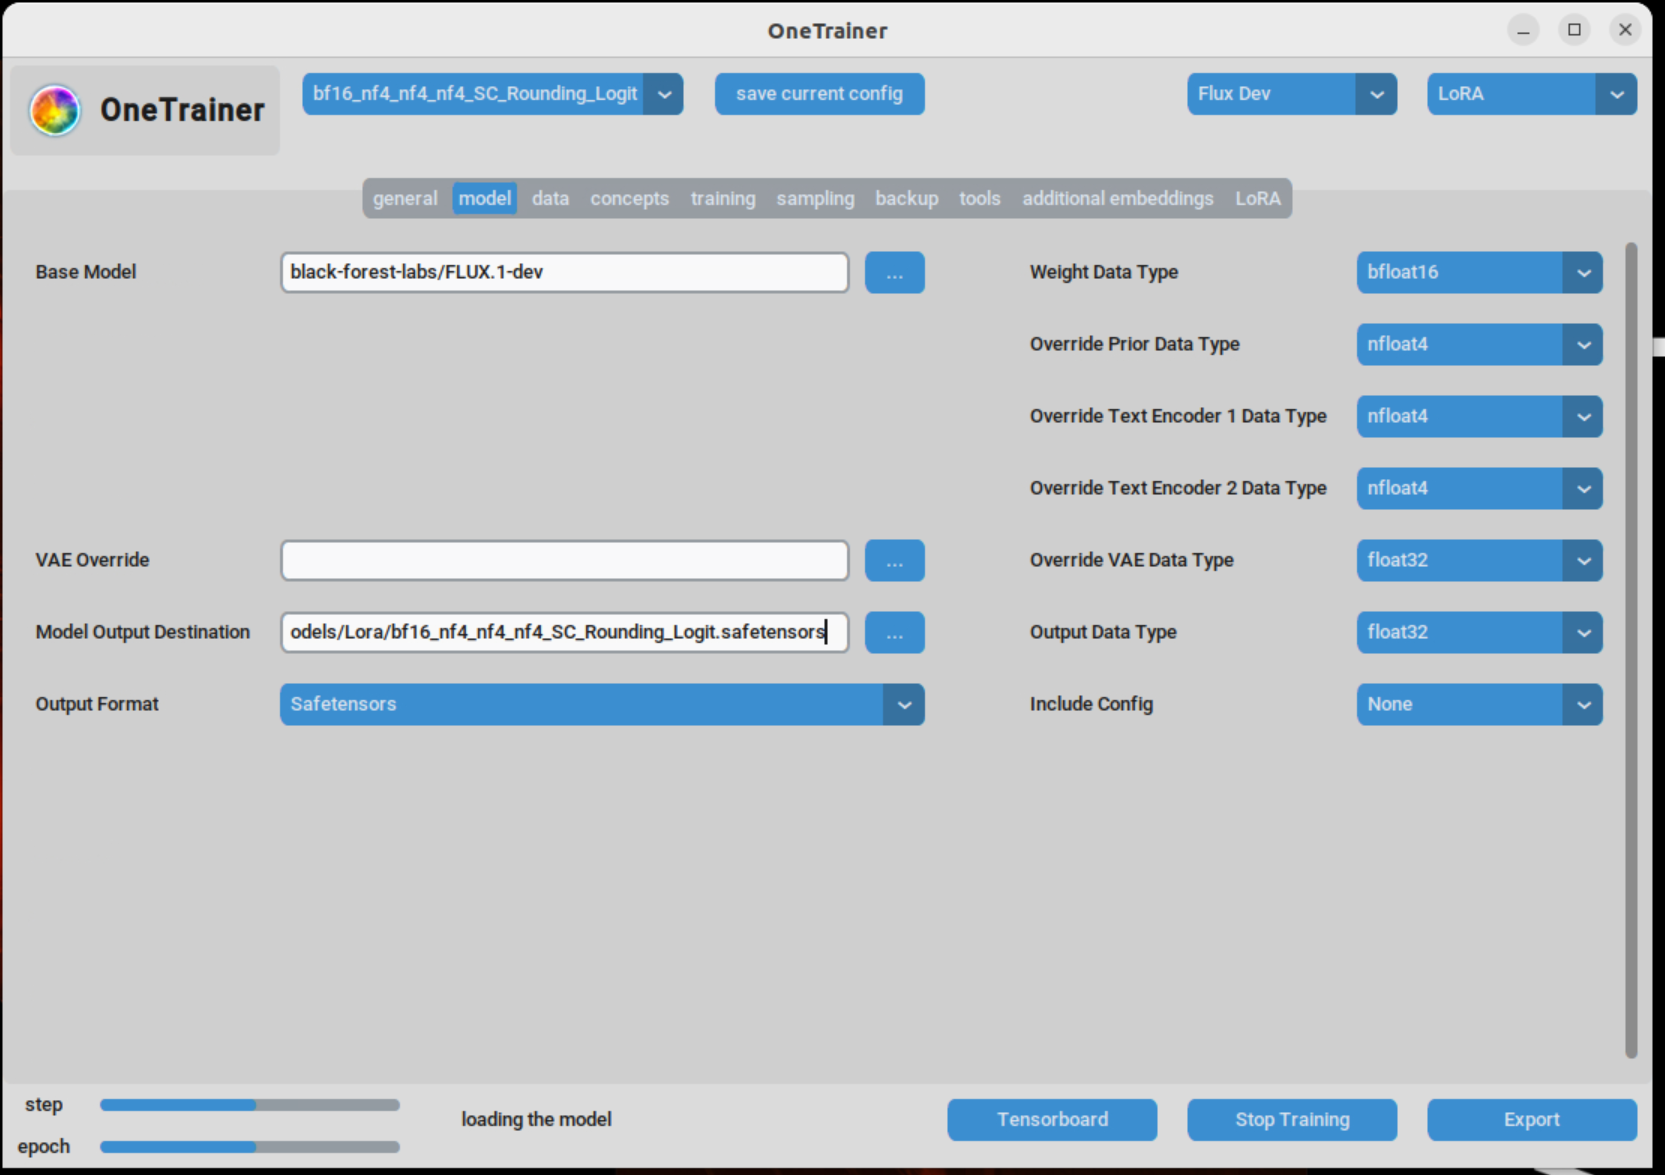Click the 'Include Config' label
1665x1175 pixels.
[1091, 704]
